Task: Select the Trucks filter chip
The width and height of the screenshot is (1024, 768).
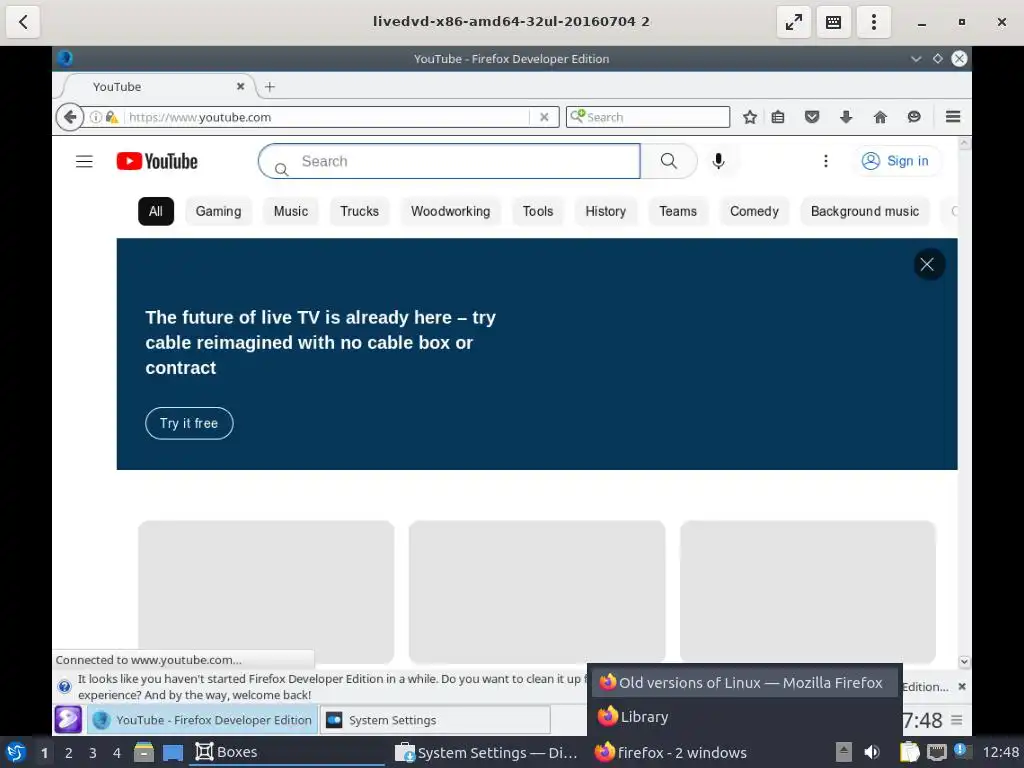Action: [x=359, y=211]
